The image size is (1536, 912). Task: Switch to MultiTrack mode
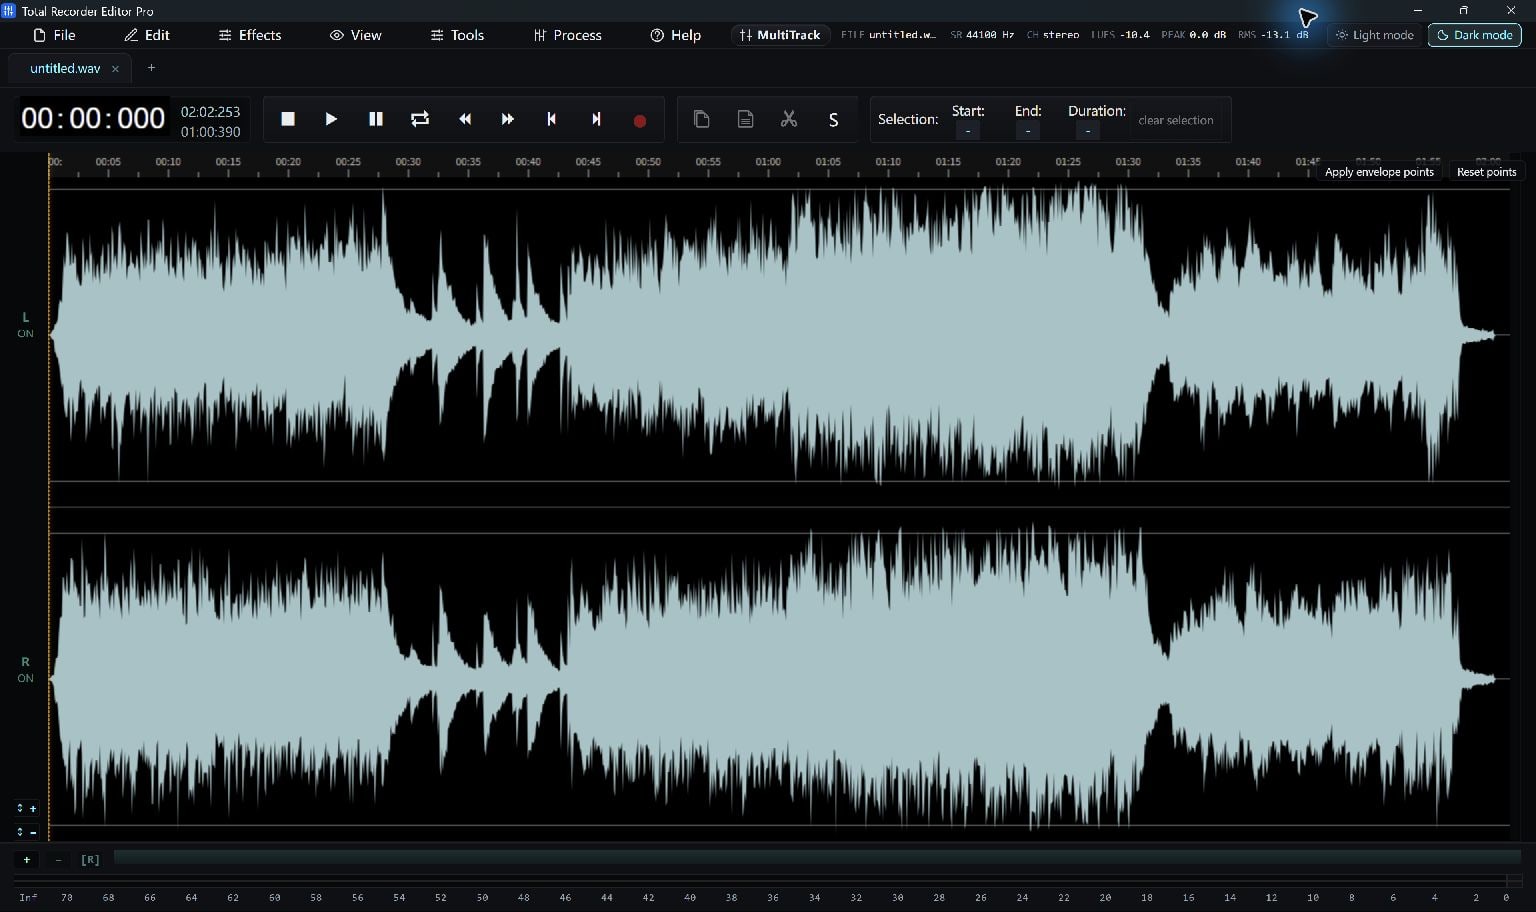pos(780,35)
